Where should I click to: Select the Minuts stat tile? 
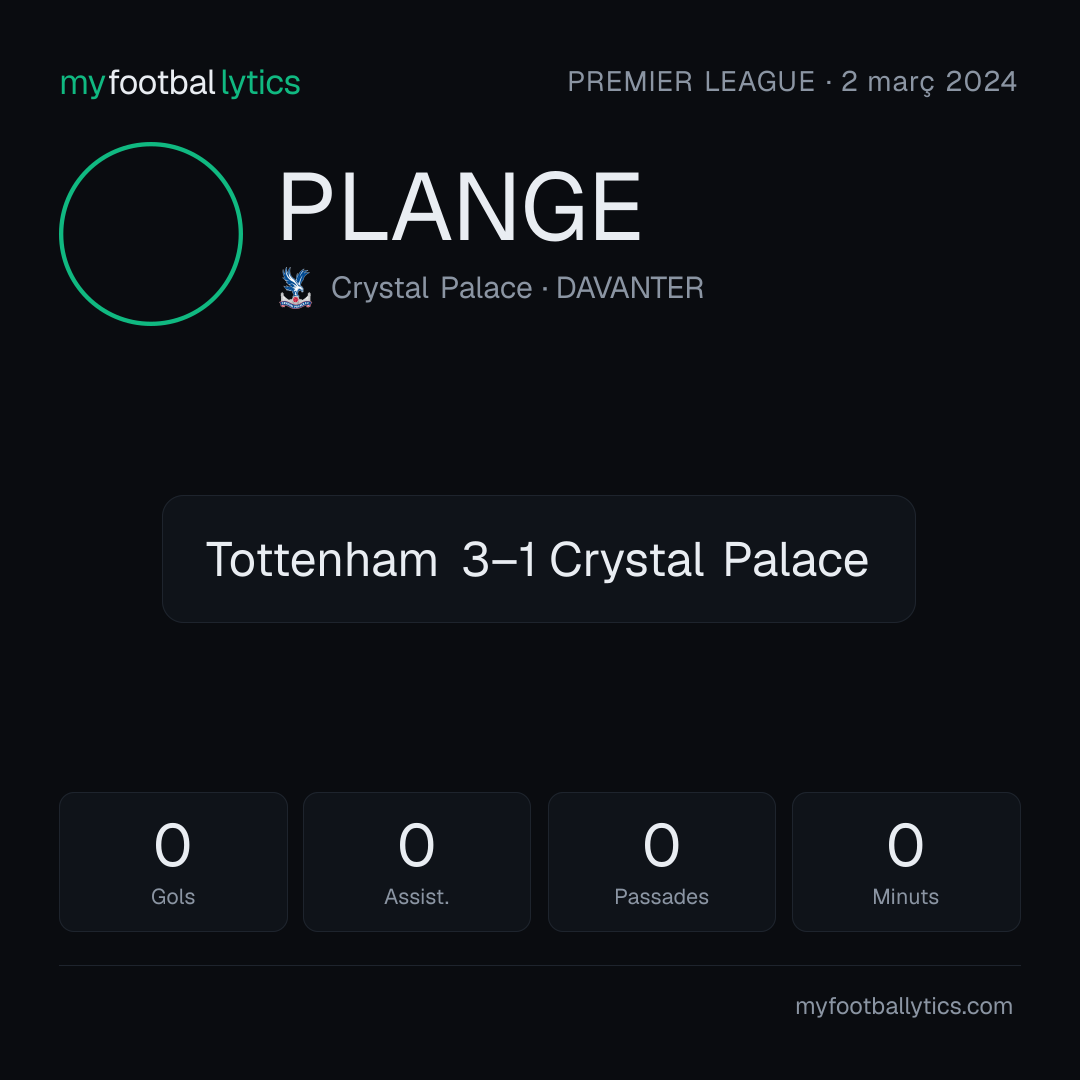pos(906,862)
